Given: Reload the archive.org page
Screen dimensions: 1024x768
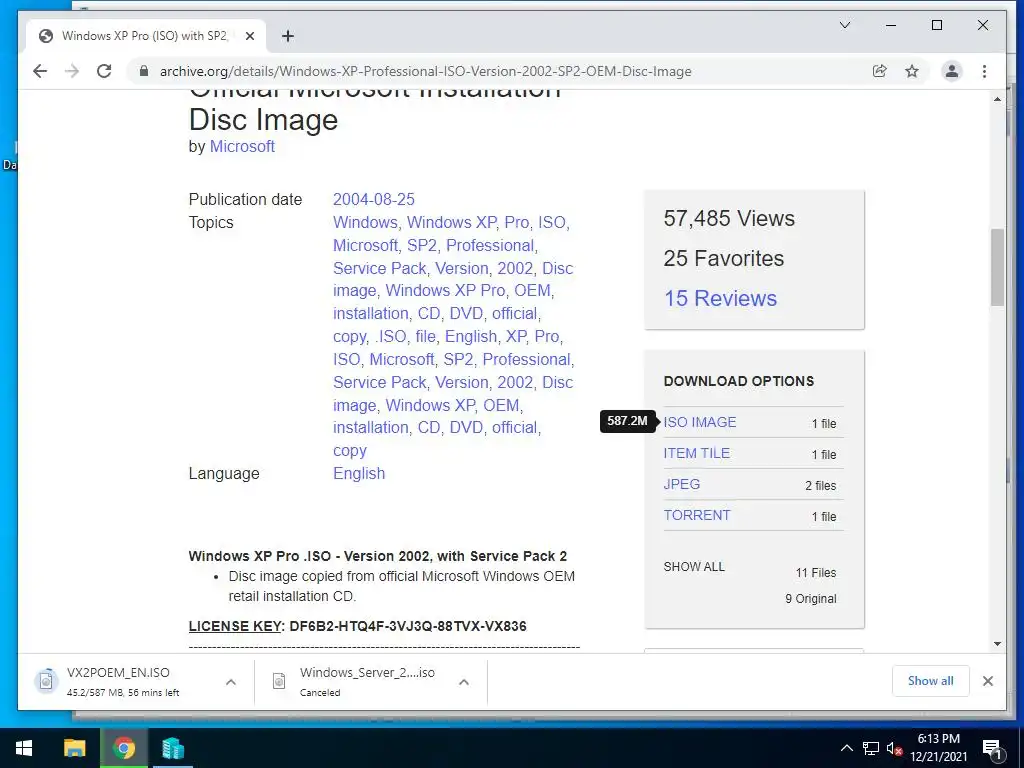Looking at the screenshot, I should pyautogui.click(x=104, y=71).
